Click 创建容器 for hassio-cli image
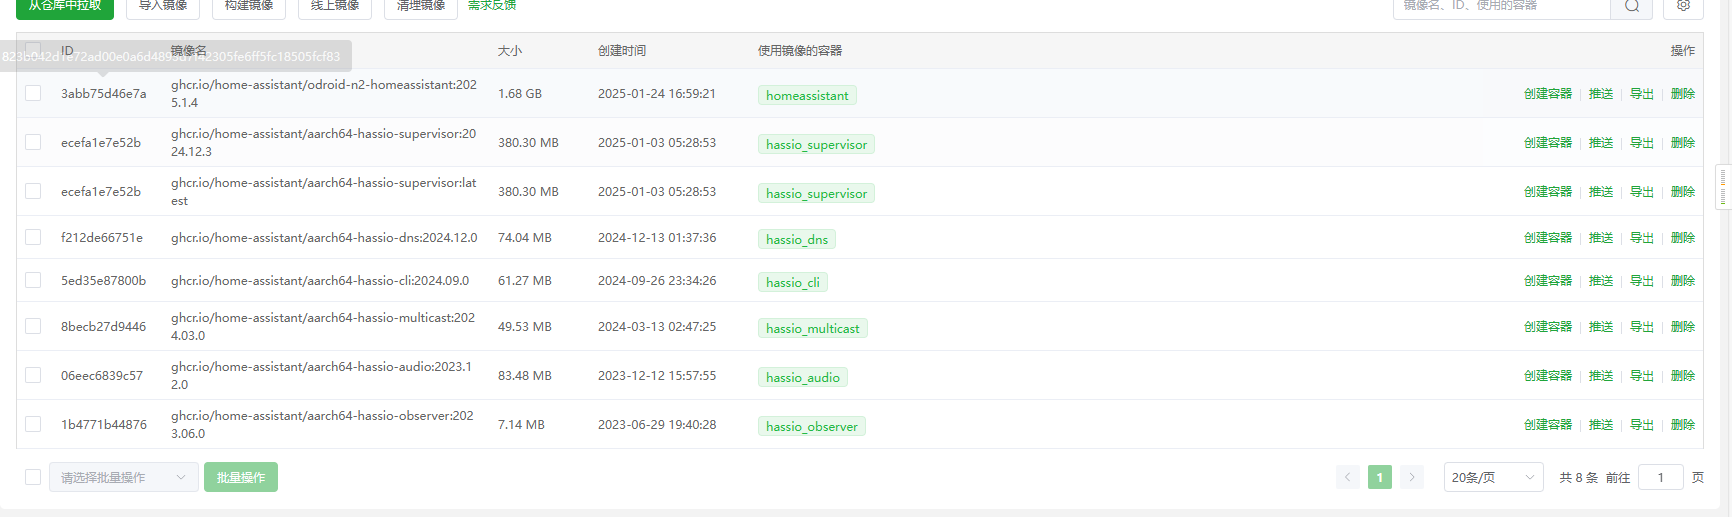The height and width of the screenshot is (517, 1732). point(1548,280)
